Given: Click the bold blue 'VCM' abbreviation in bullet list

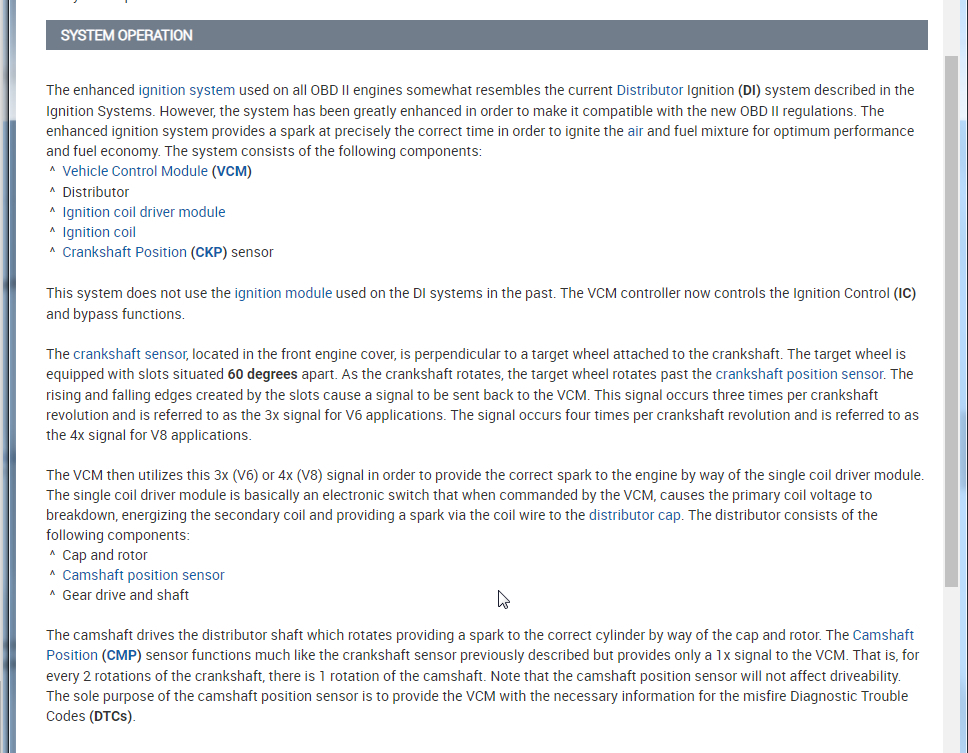Looking at the screenshot, I should 234,171.
